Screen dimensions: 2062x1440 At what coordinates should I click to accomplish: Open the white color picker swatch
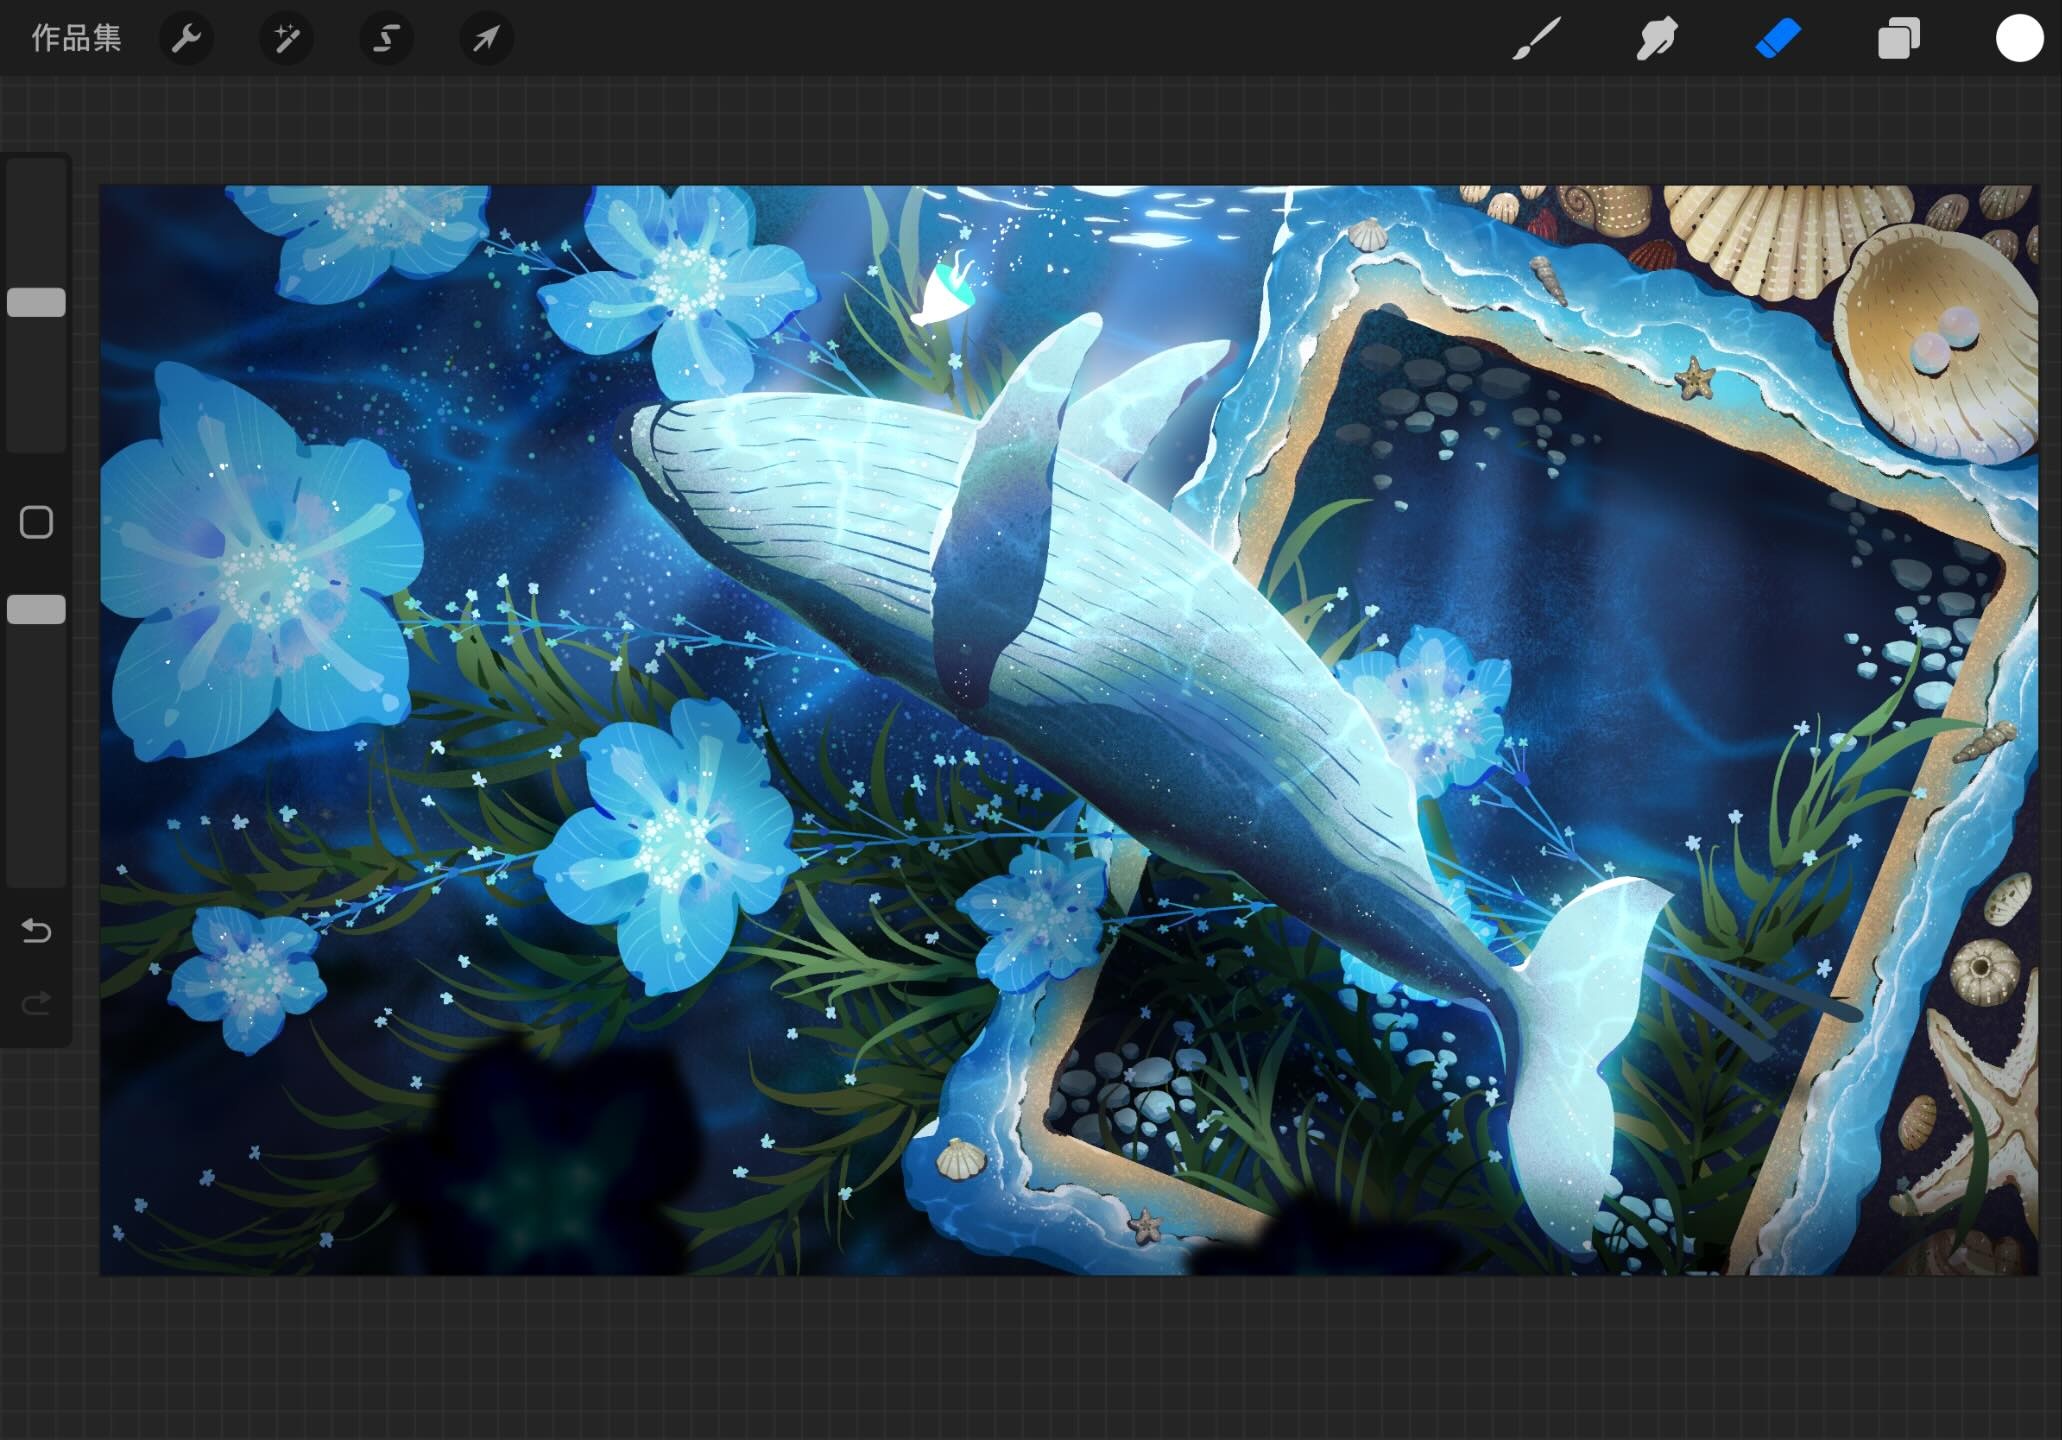[2019, 39]
